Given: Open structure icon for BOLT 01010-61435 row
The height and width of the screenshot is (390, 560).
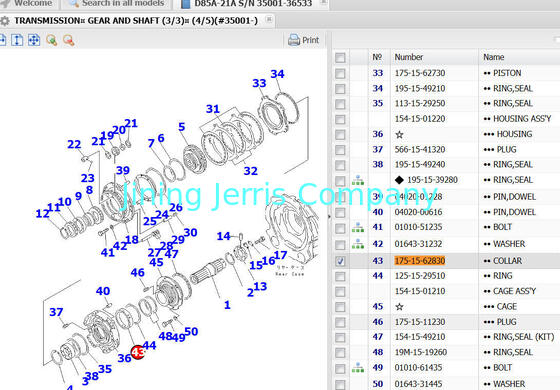Looking at the screenshot, I should (358, 368).
